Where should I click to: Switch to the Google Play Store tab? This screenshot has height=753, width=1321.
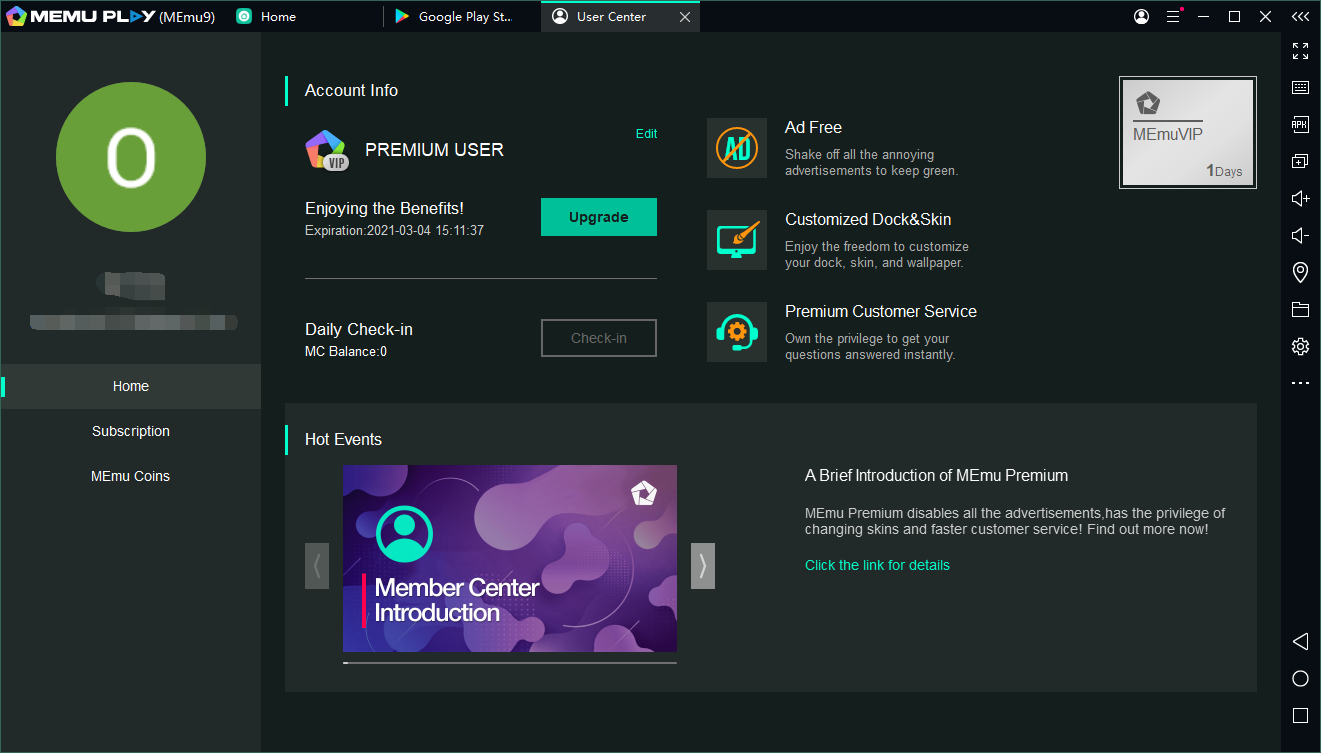(x=461, y=17)
